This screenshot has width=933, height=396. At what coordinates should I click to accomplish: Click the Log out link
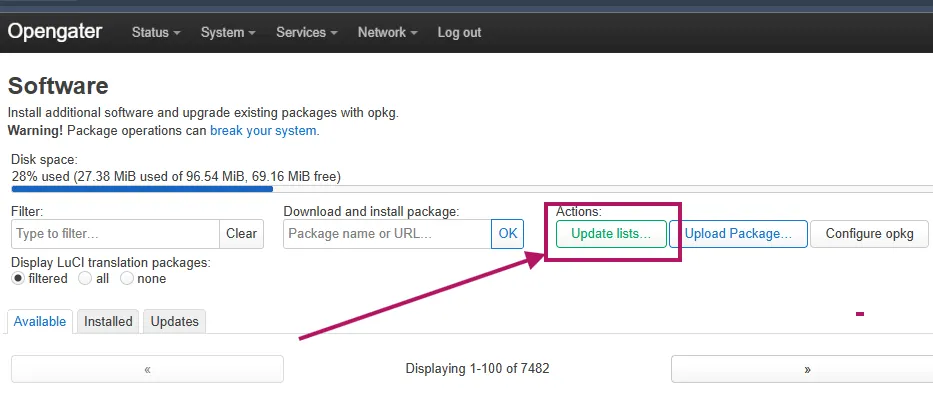[459, 33]
